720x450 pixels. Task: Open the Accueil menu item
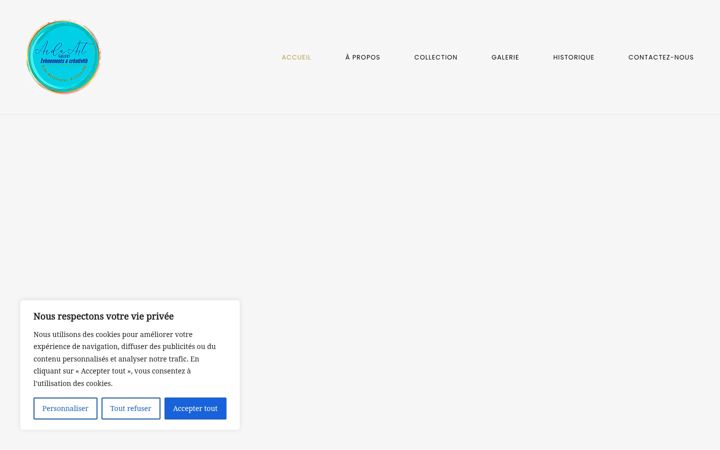[296, 57]
